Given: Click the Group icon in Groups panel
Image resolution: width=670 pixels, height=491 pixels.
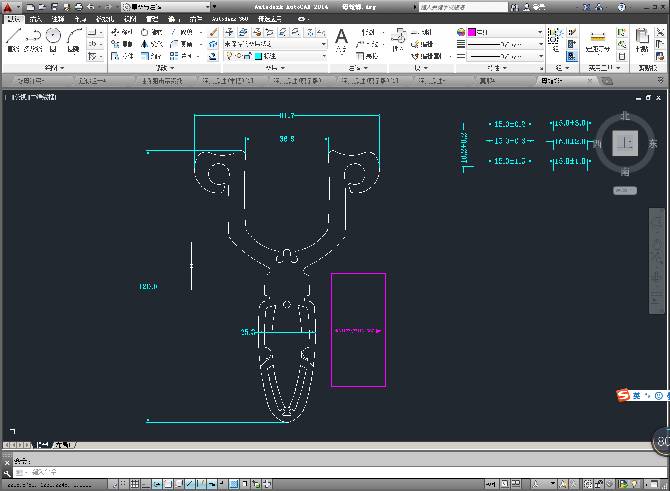Looking at the screenshot, I should (555, 39).
